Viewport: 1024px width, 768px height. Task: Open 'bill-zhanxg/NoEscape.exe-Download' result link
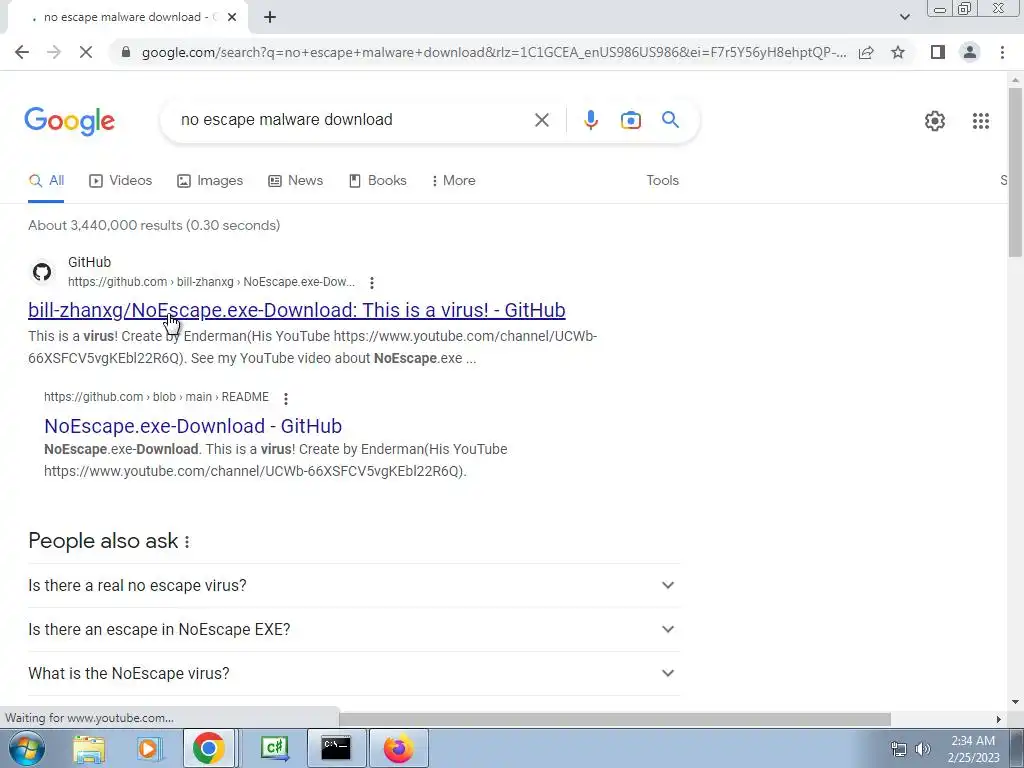click(296, 310)
